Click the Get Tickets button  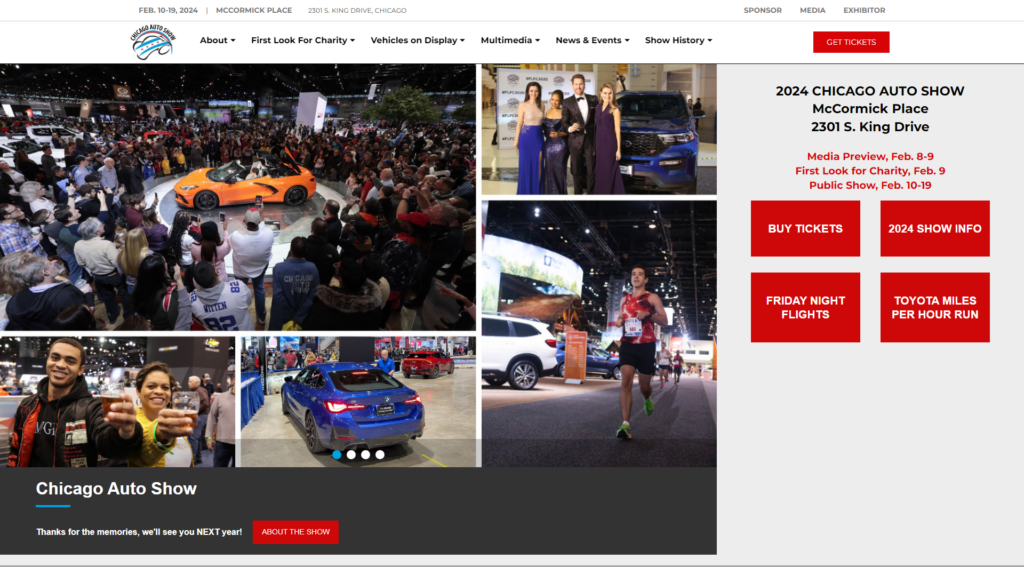pos(851,42)
